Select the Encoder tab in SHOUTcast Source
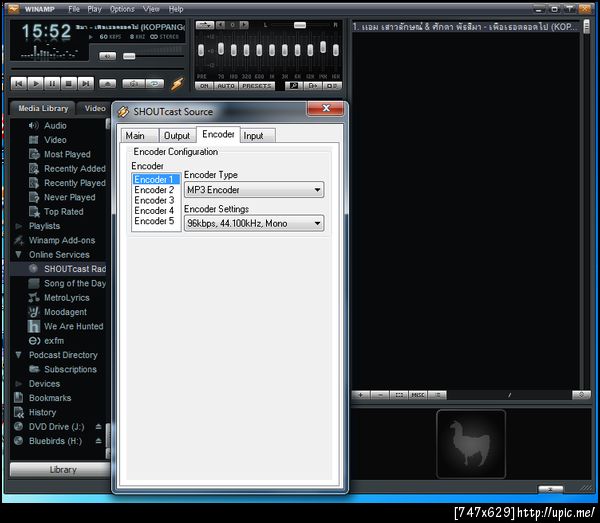This screenshot has height=523, width=600. click(x=218, y=134)
